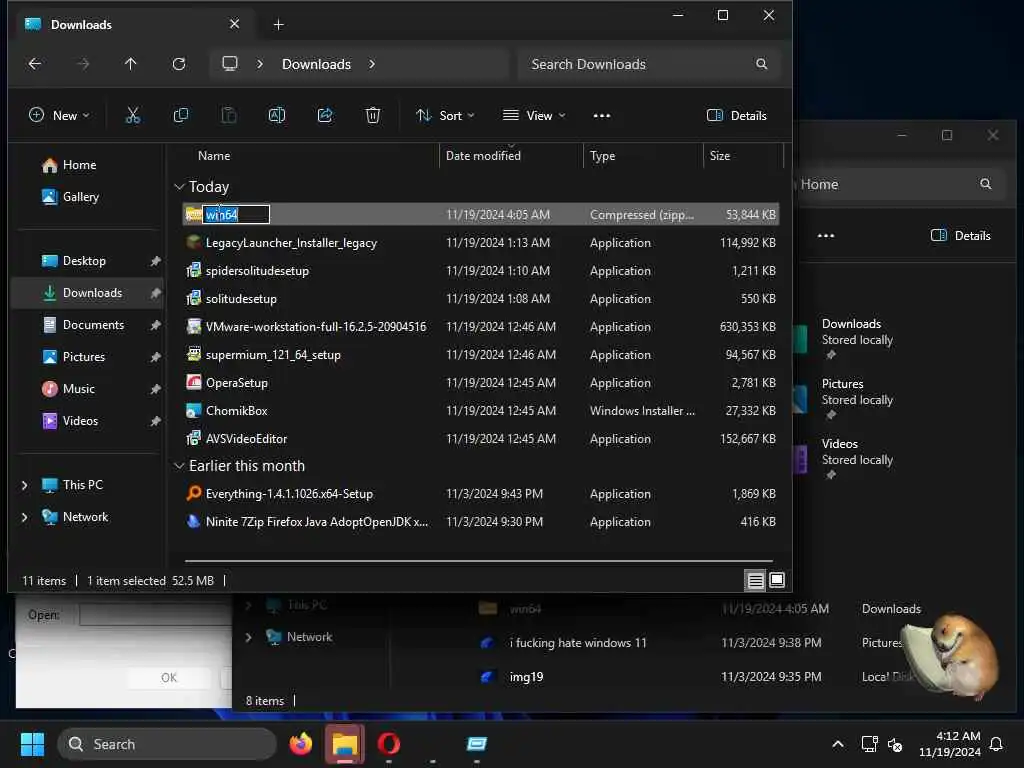Open the New dropdown menu
This screenshot has width=1024, height=768.
[x=59, y=116]
